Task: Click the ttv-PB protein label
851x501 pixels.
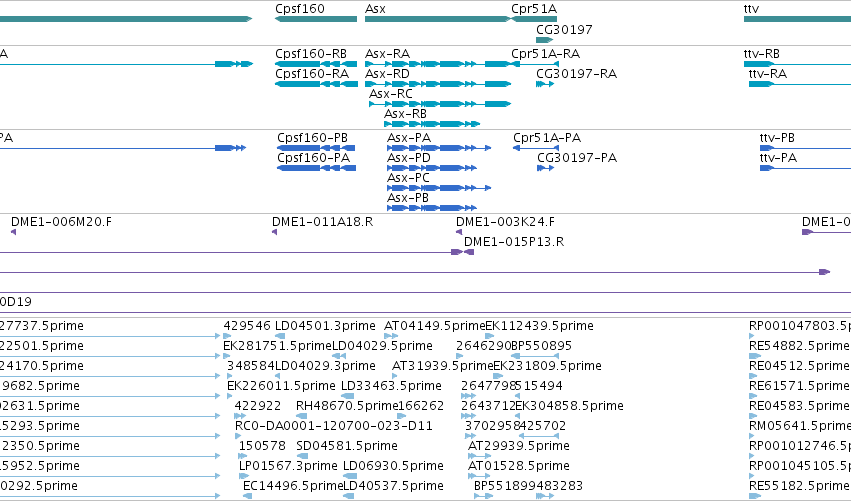Action: pyautogui.click(x=777, y=138)
